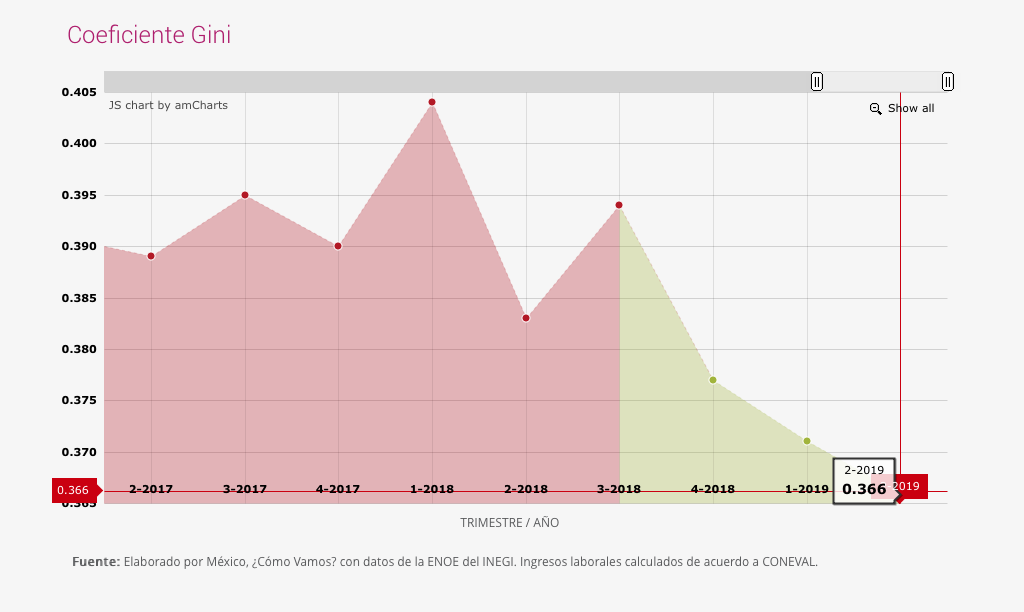Click the 3-2017 data point at 0.395
Image resolution: width=1024 pixels, height=612 pixels.
245,195
